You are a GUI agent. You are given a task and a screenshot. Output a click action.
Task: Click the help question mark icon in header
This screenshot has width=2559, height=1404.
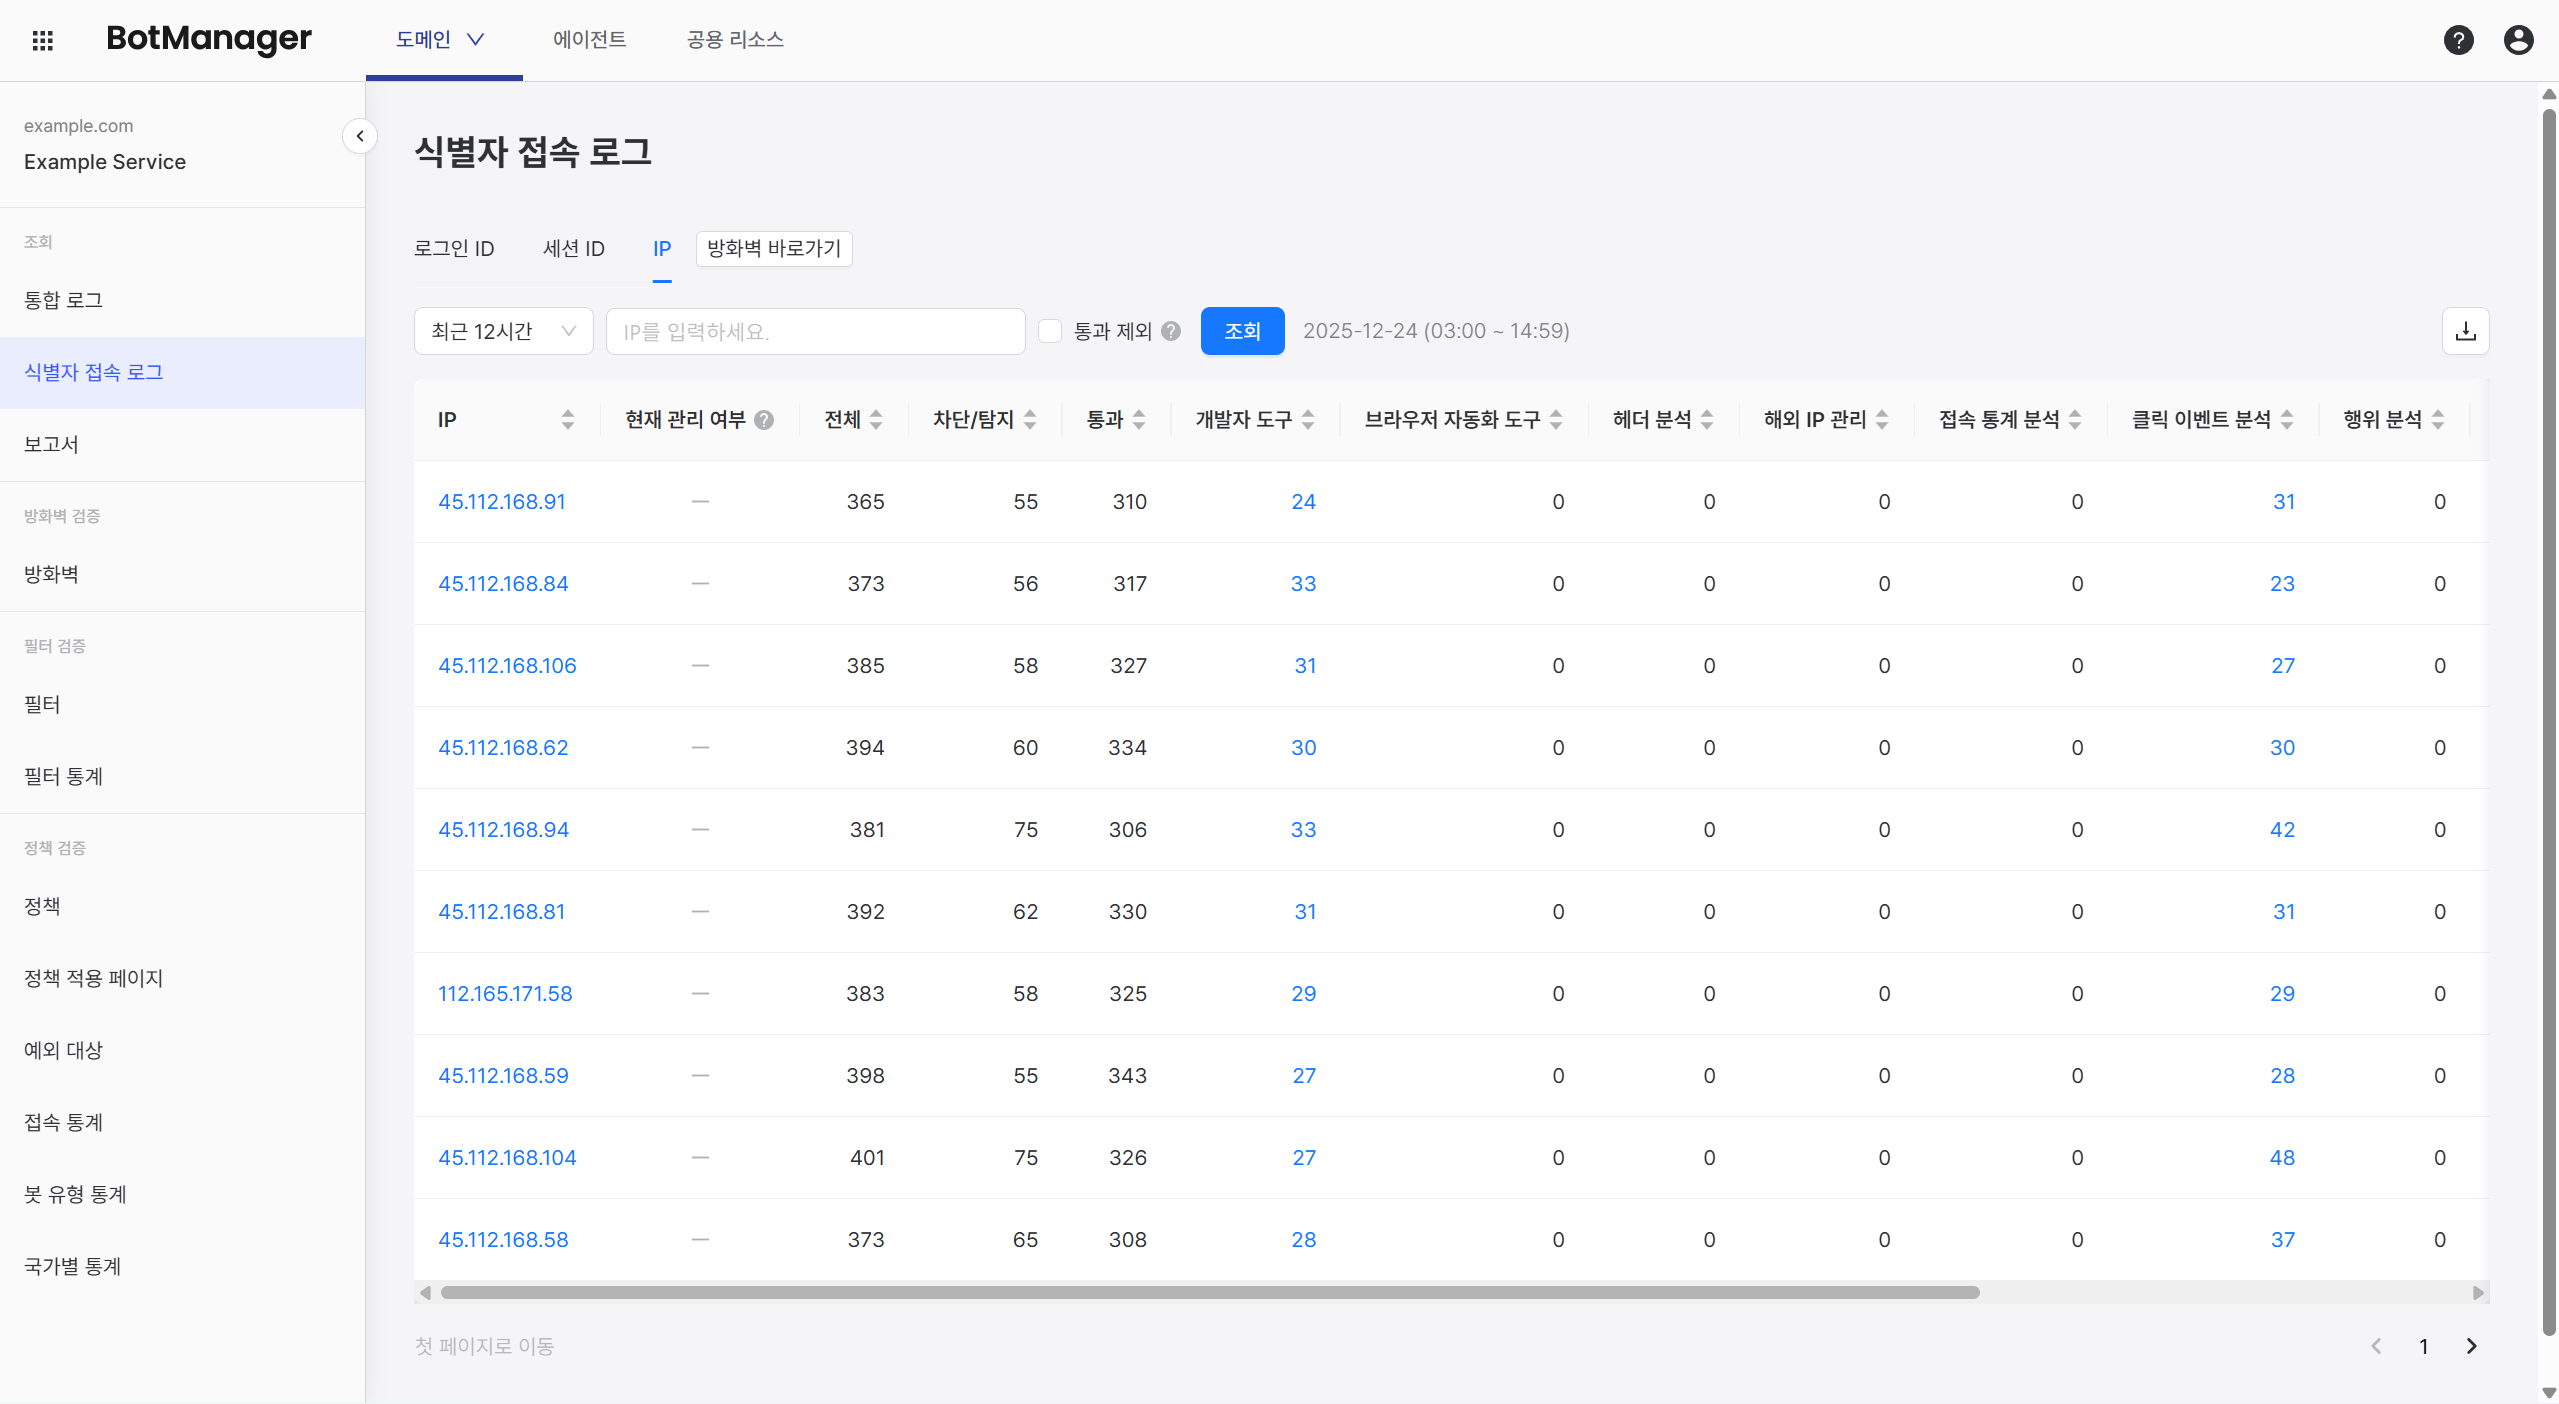point(2458,40)
